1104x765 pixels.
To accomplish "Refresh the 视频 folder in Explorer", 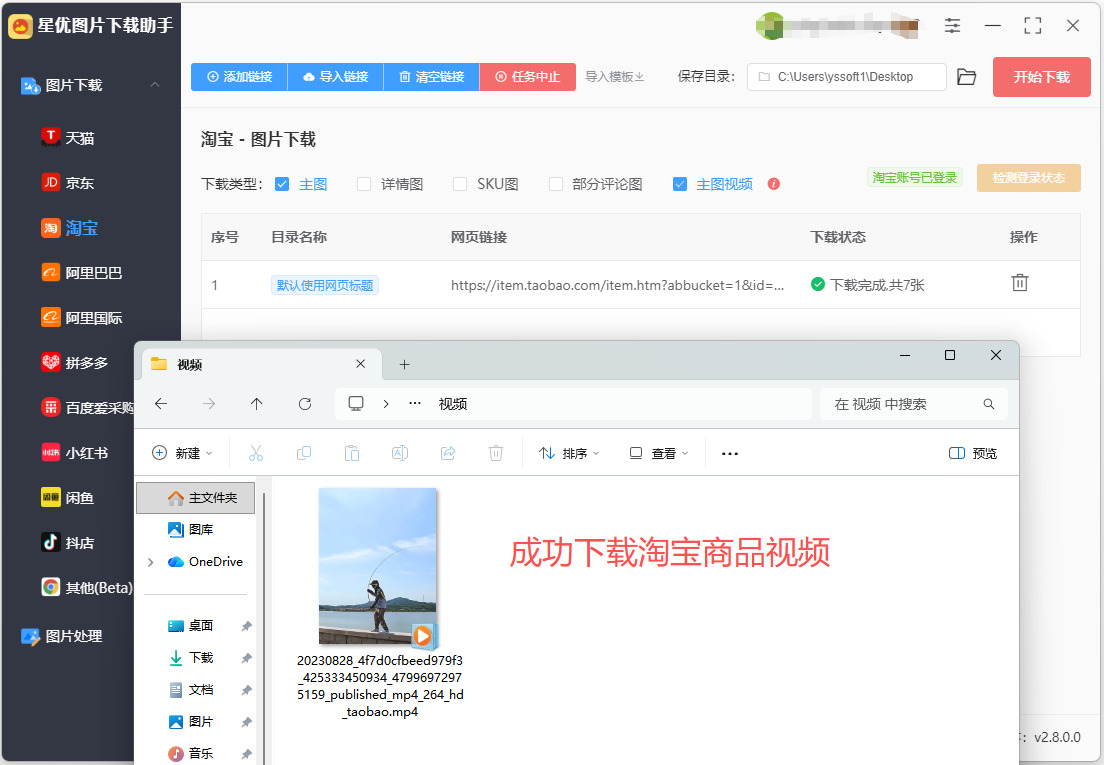I will tap(305, 404).
